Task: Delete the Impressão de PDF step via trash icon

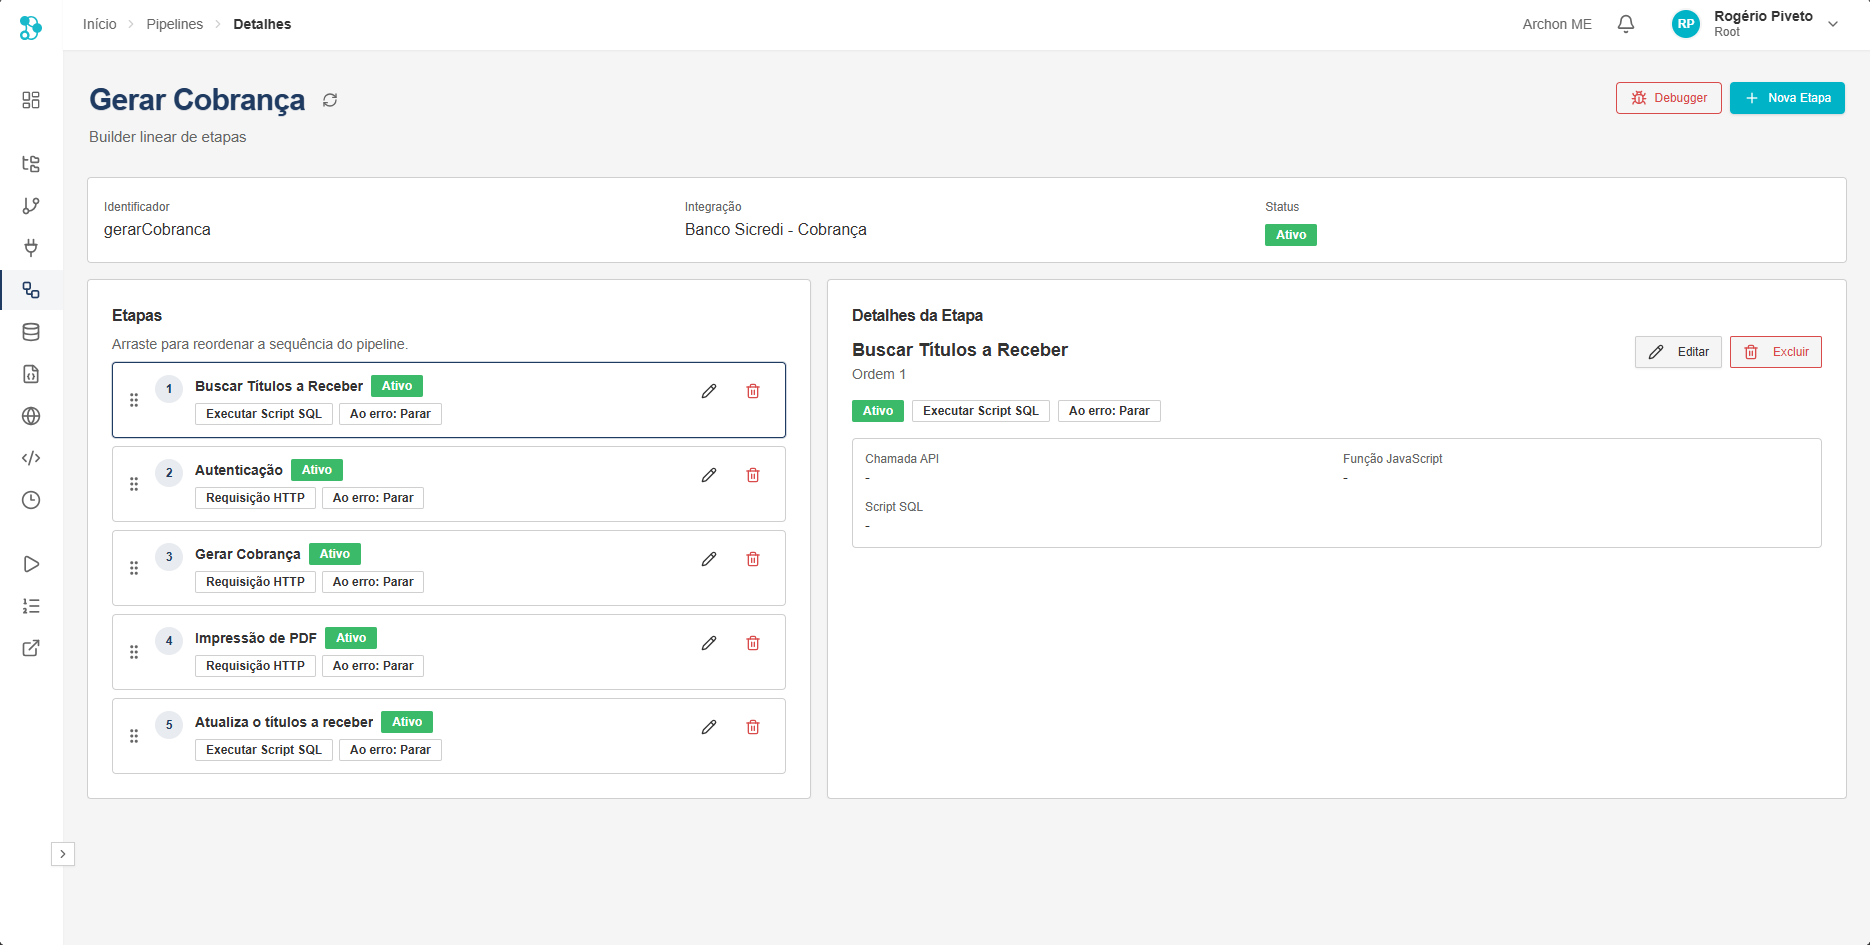Action: (x=753, y=643)
